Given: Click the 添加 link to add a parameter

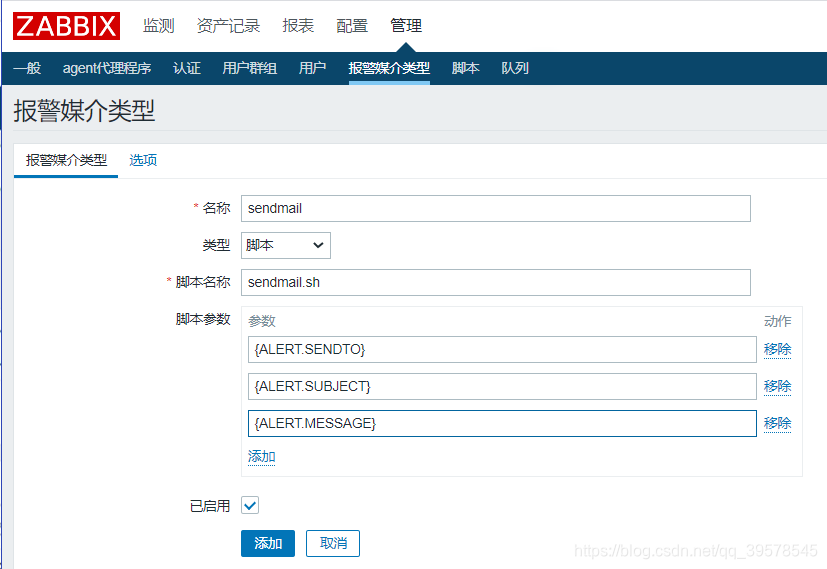Looking at the screenshot, I should coord(262,456).
